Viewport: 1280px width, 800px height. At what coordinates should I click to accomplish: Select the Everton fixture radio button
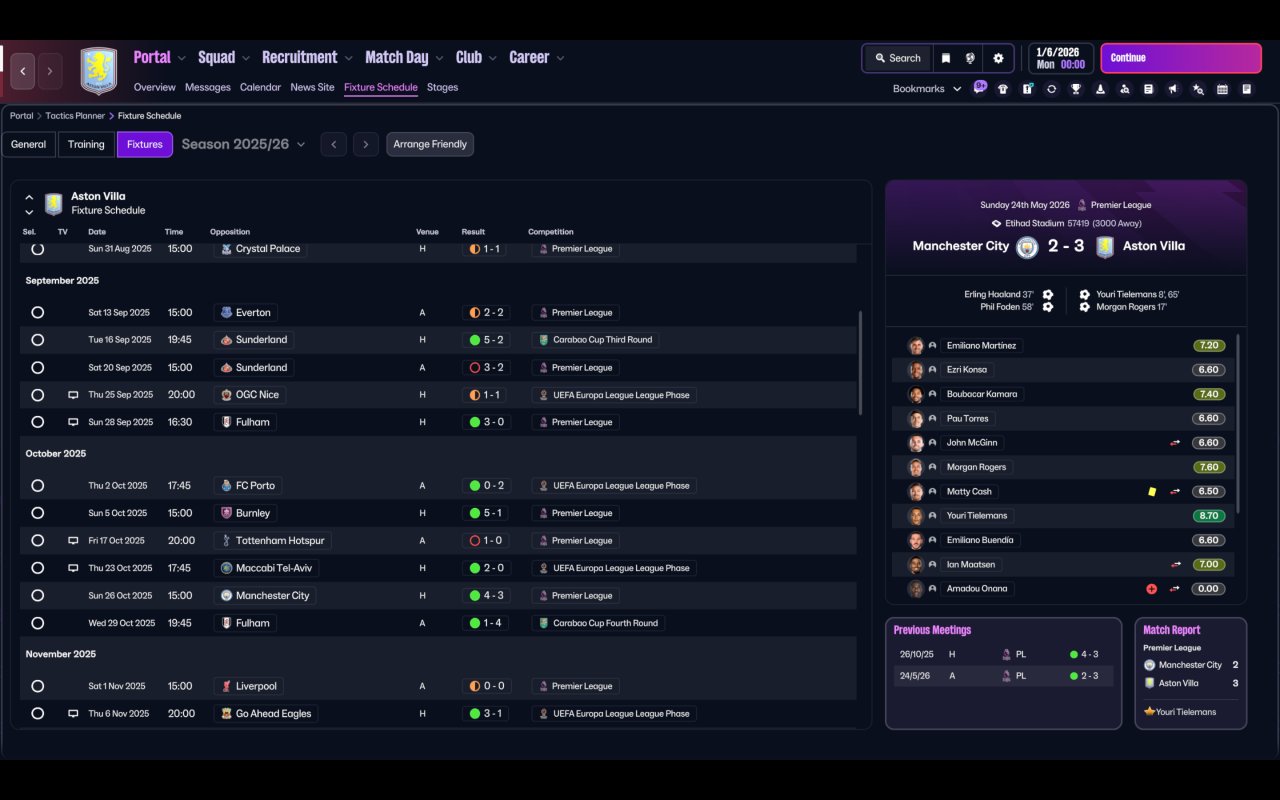coord(37,313)
